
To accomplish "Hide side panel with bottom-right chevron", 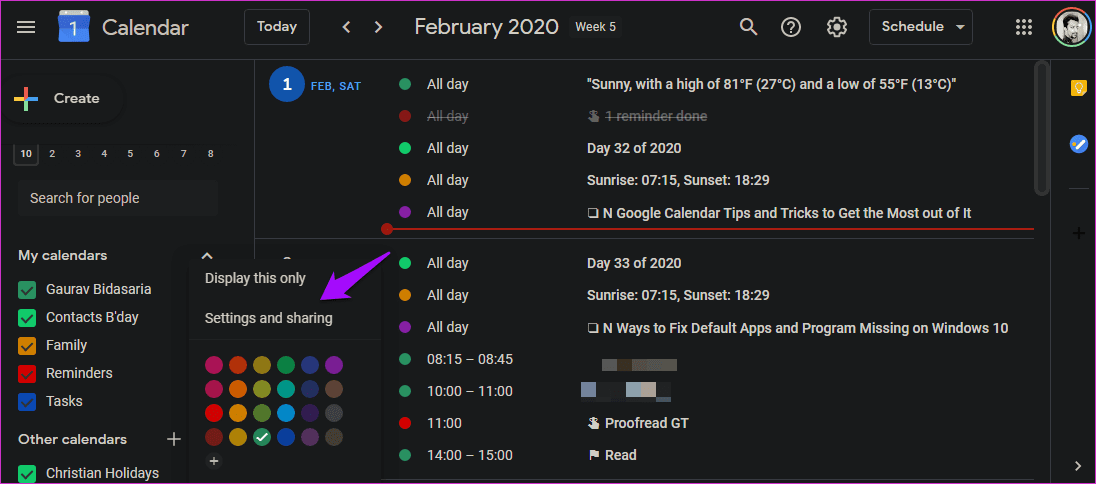I will (1079, 465).
